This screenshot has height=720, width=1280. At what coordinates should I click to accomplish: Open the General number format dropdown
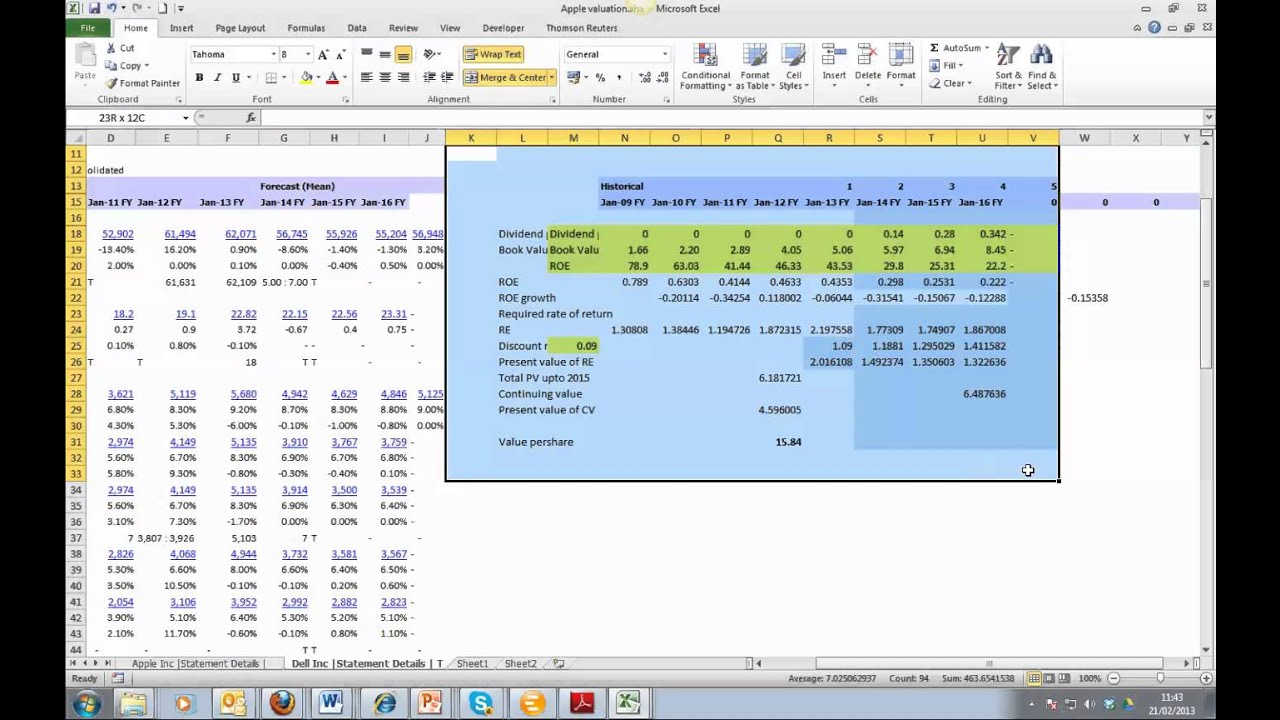pyautogui.click(x=663, y=53)
